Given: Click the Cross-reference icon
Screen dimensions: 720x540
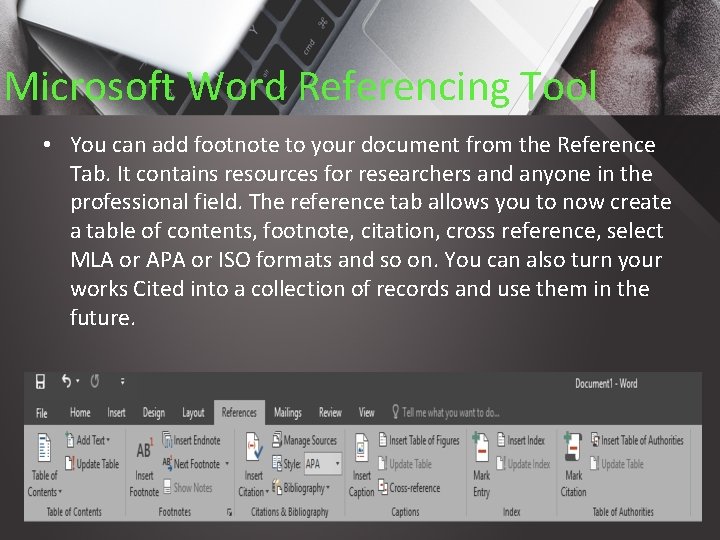Looking at the screenshot, I should [x=383, y=487].
